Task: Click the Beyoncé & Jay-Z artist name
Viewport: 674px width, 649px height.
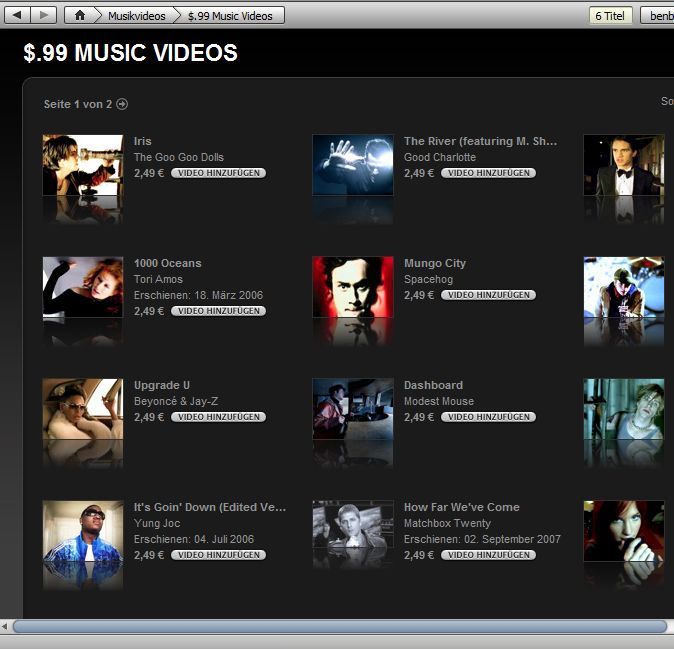Action: point(176,401)
